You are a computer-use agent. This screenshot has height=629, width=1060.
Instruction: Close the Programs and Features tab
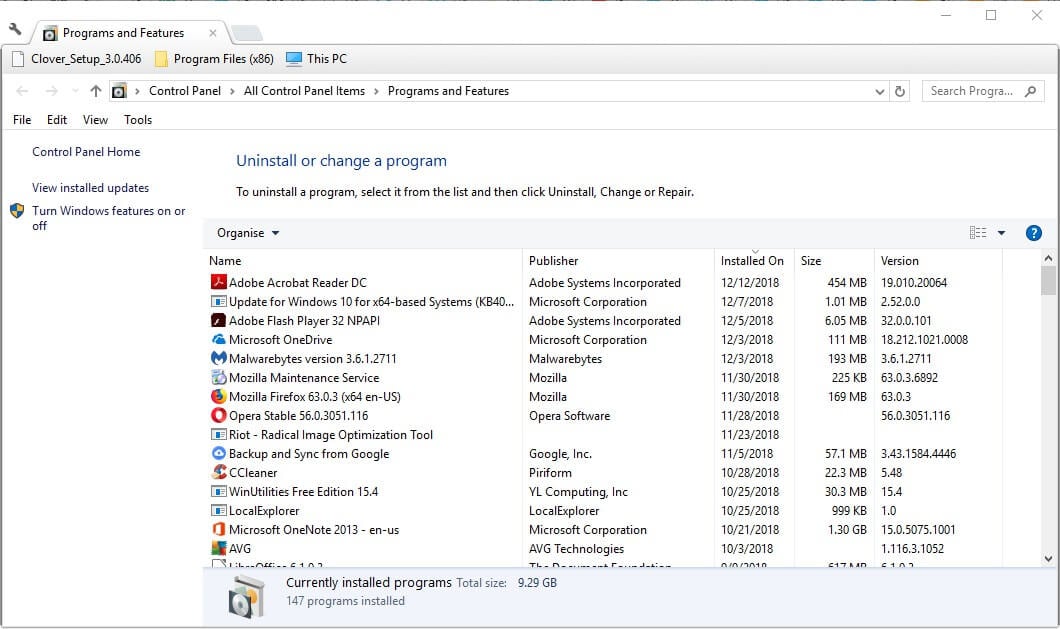click(213, 32)
